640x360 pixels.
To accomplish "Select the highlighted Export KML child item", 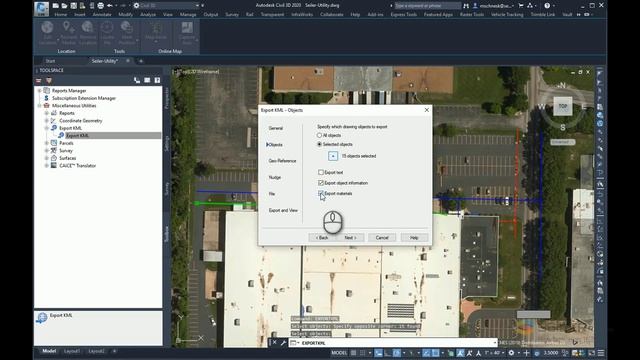I will click(x=77, y=136).
